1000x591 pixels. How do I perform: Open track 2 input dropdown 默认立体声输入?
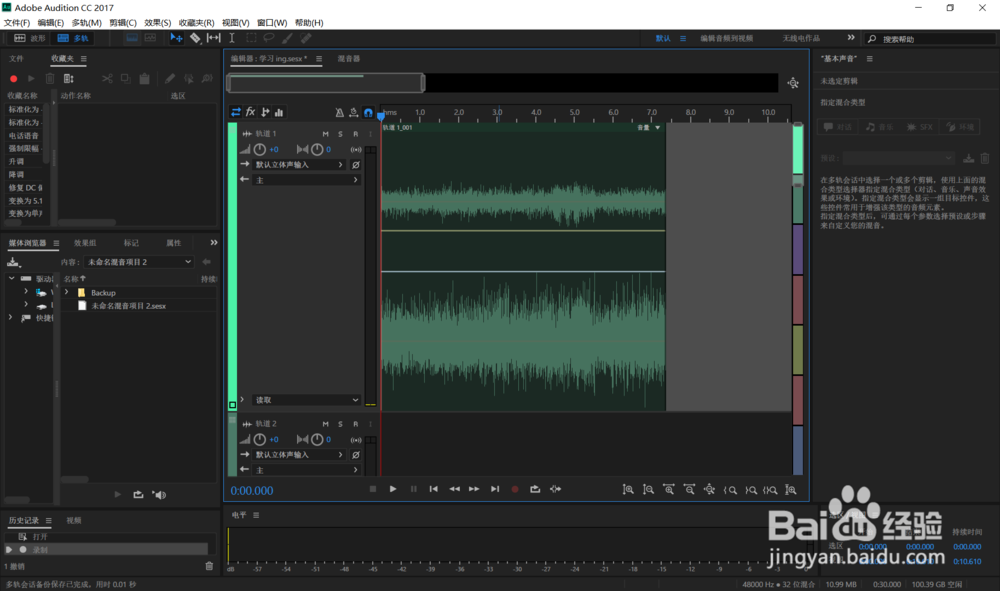point(299,455)
